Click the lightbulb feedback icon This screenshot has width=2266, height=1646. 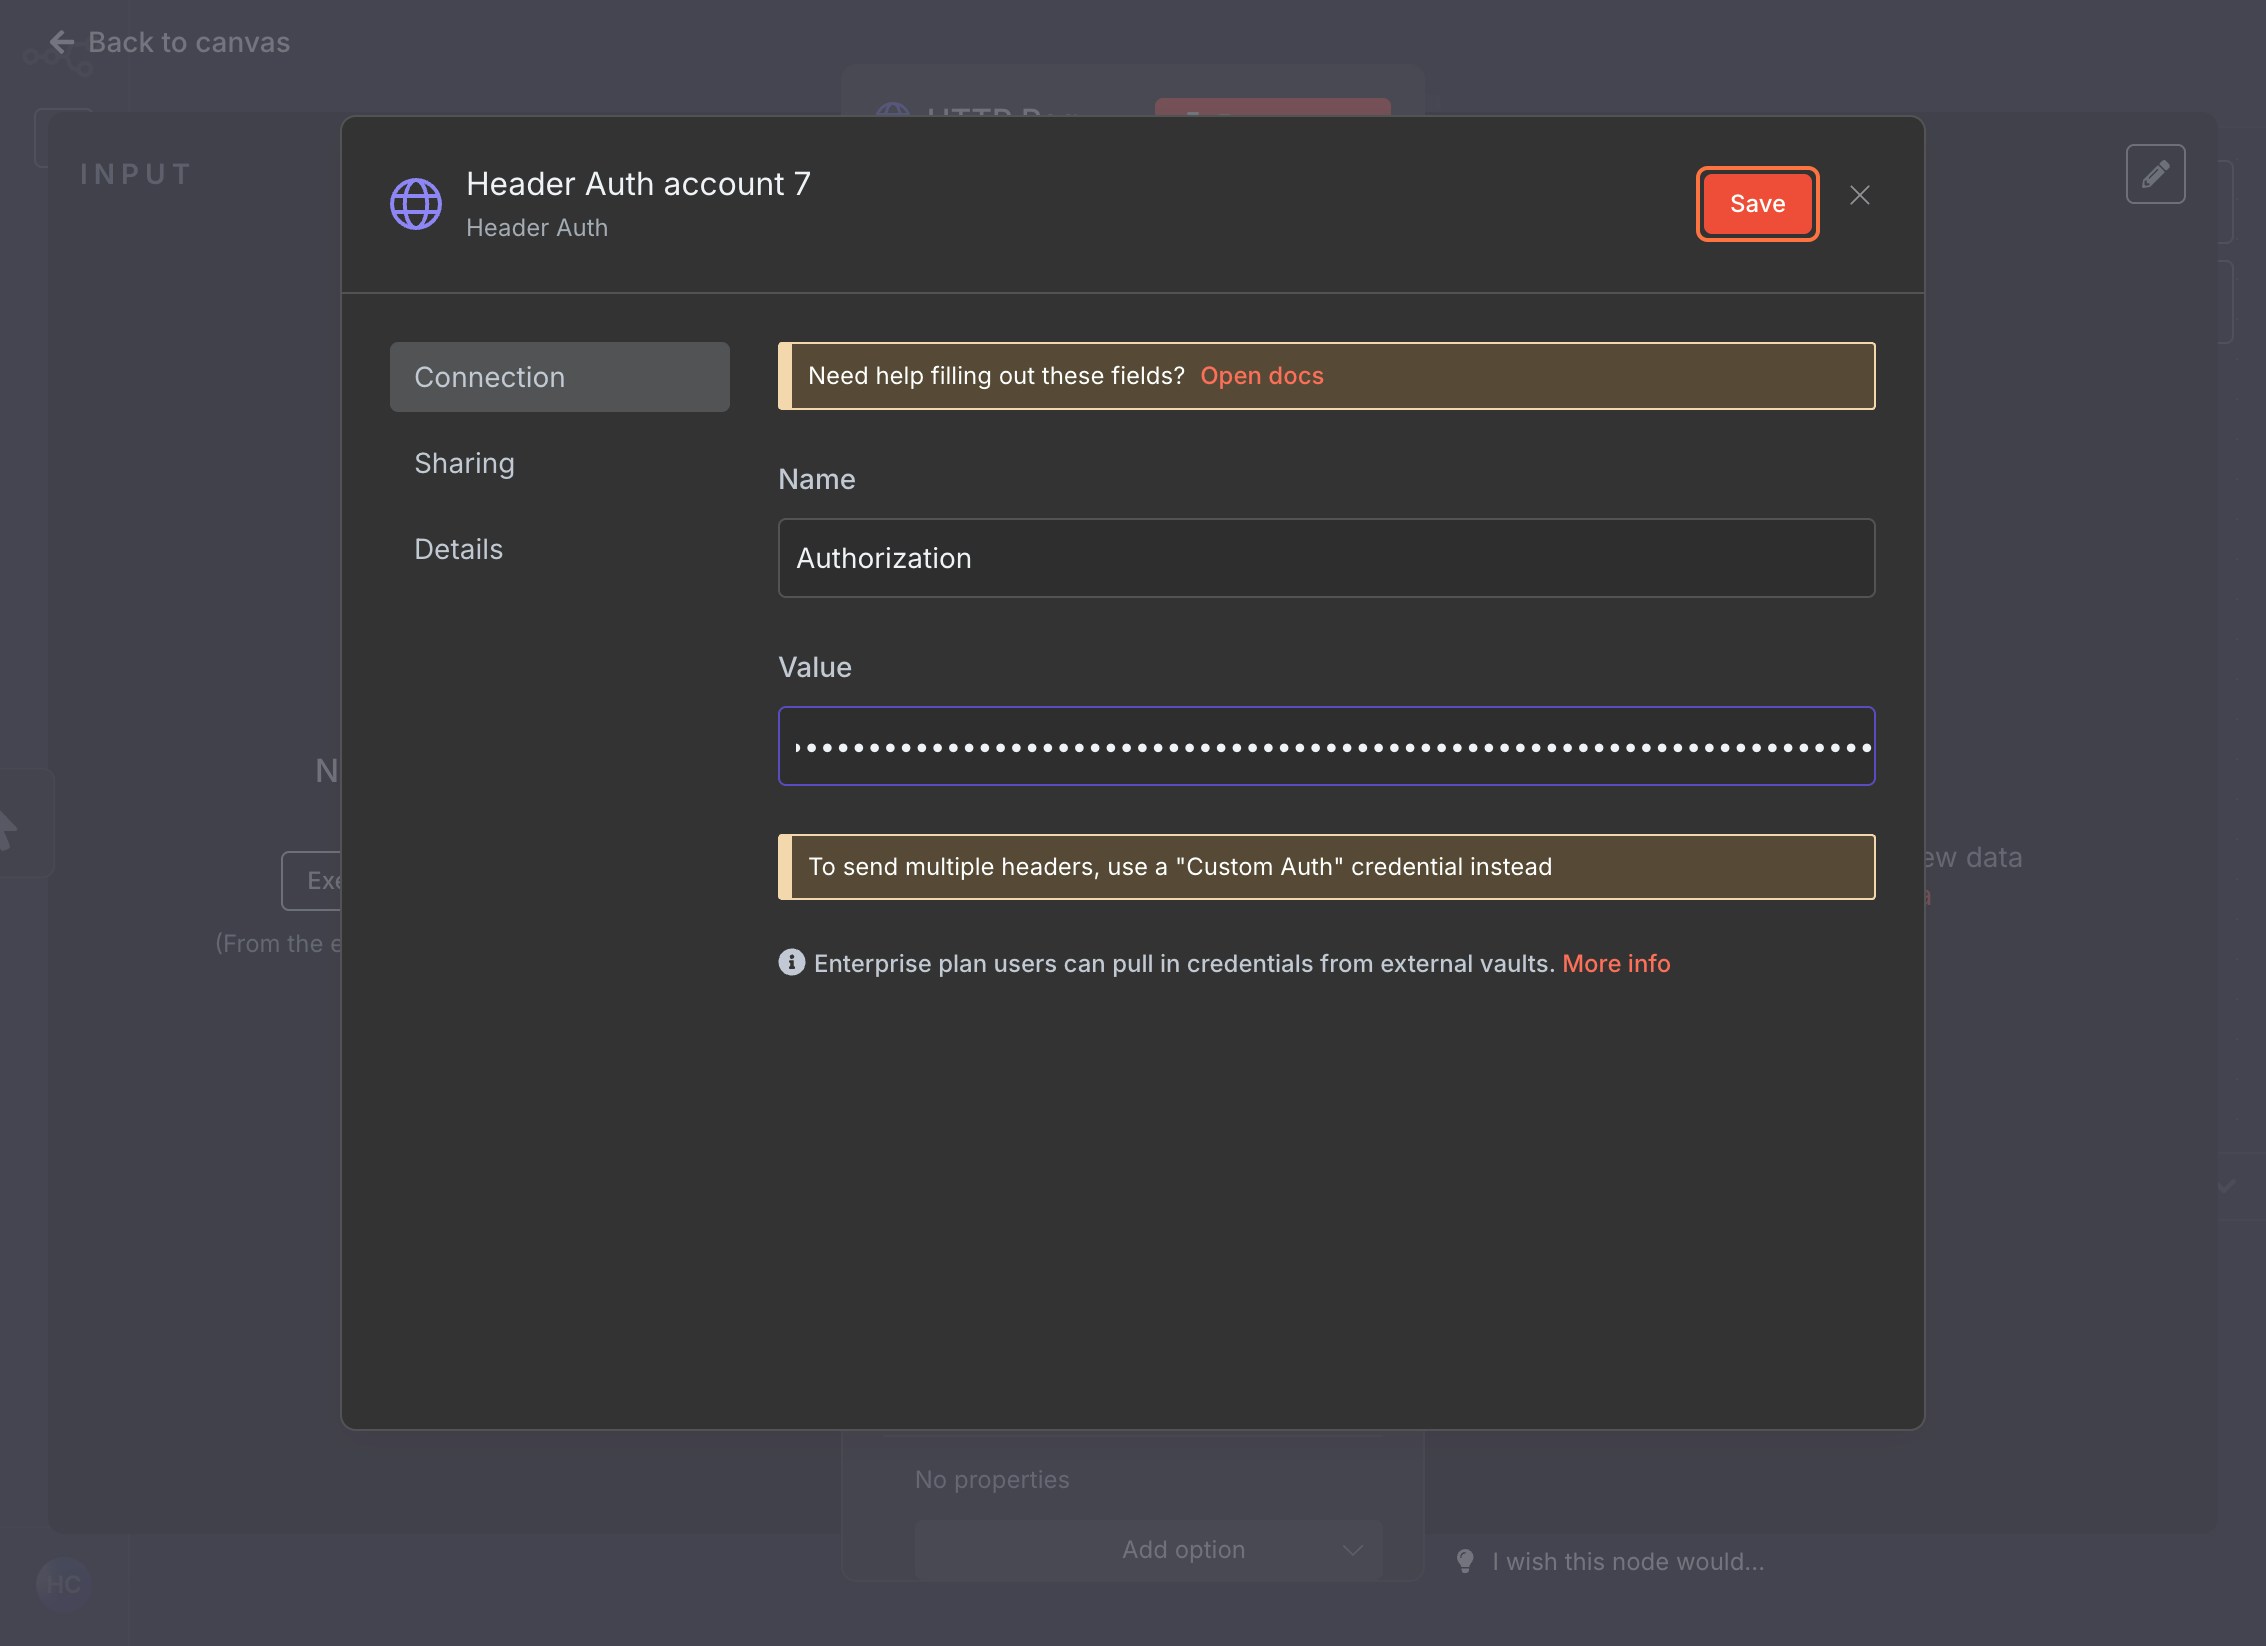click(1465, 1561)
